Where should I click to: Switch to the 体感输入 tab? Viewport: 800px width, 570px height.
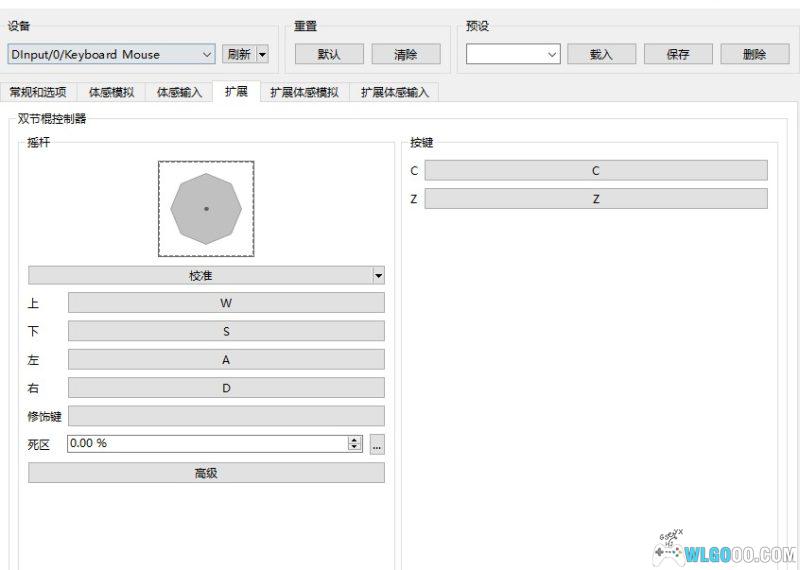pyautogui.click(x=179, y=92)
